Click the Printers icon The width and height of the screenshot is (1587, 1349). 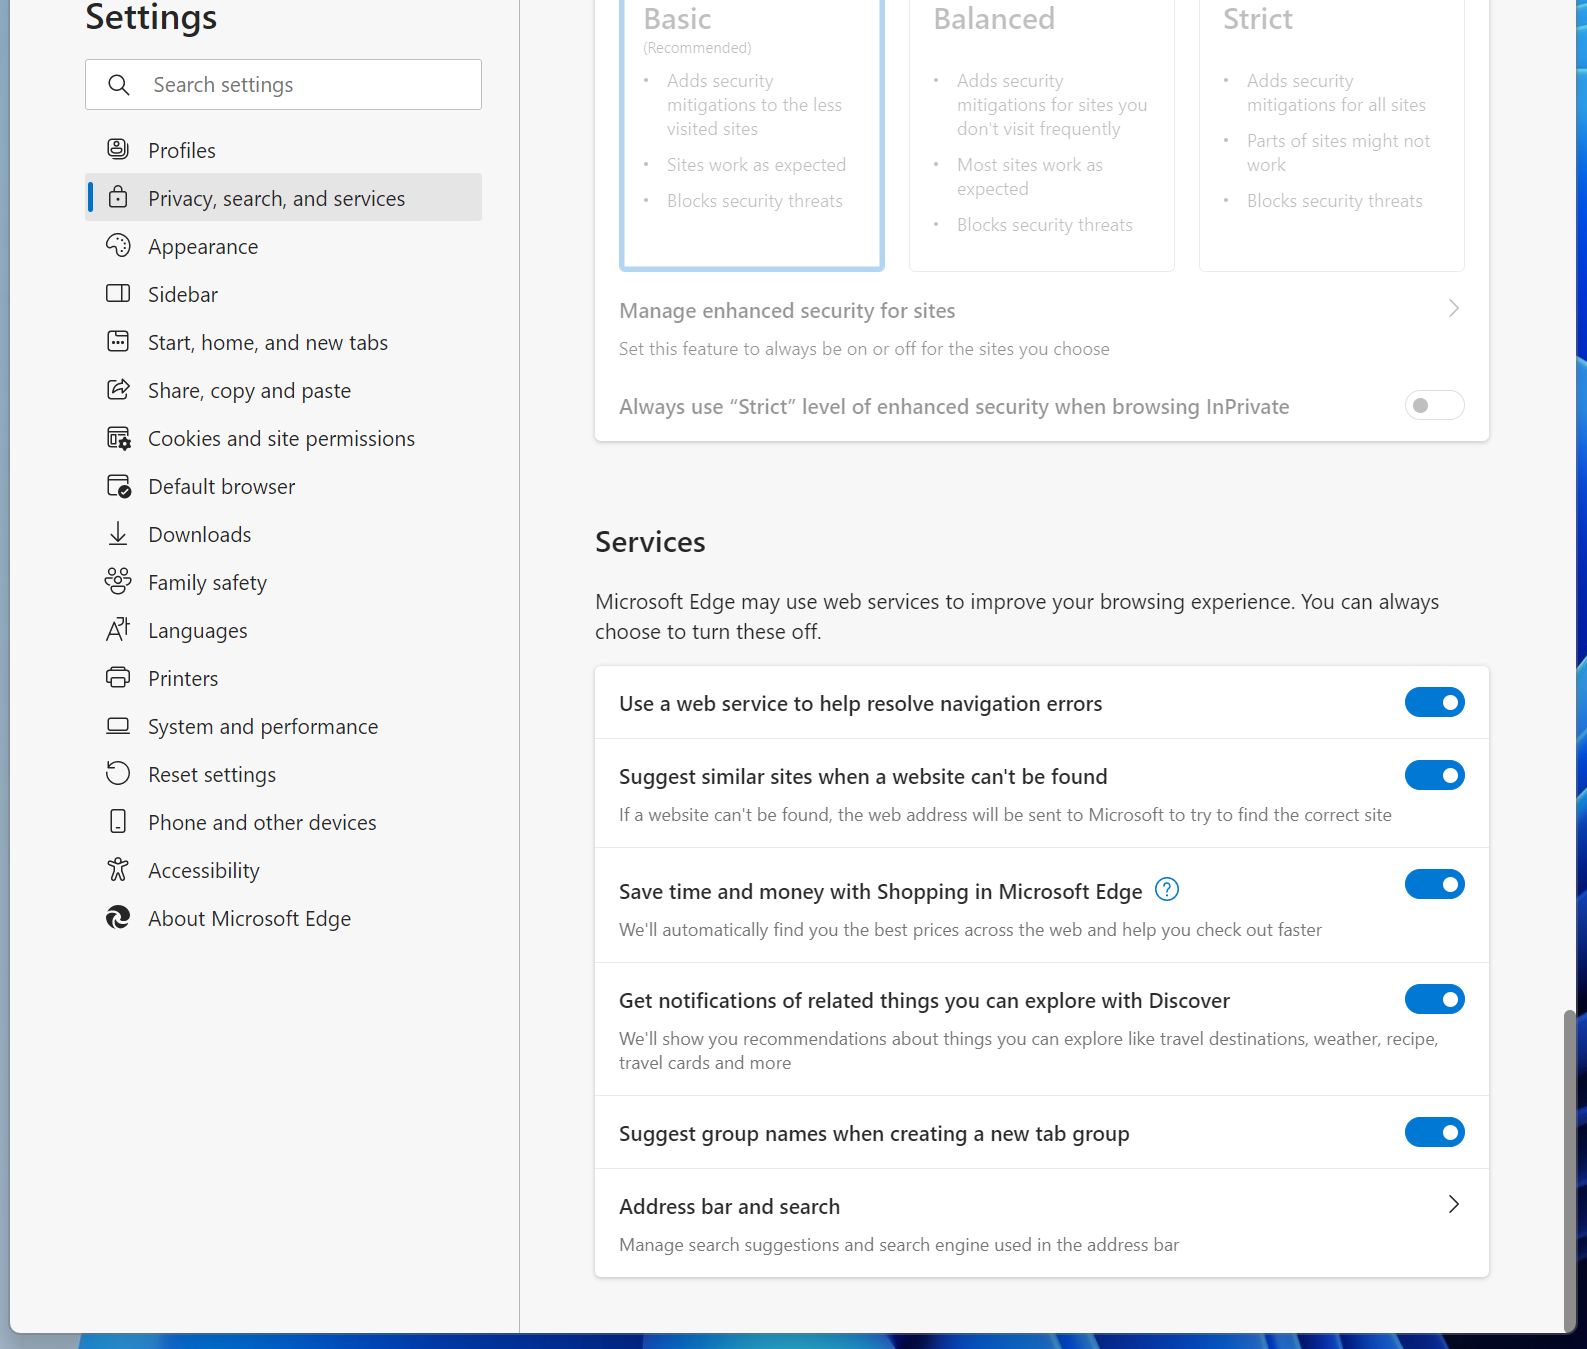(118, 678)
